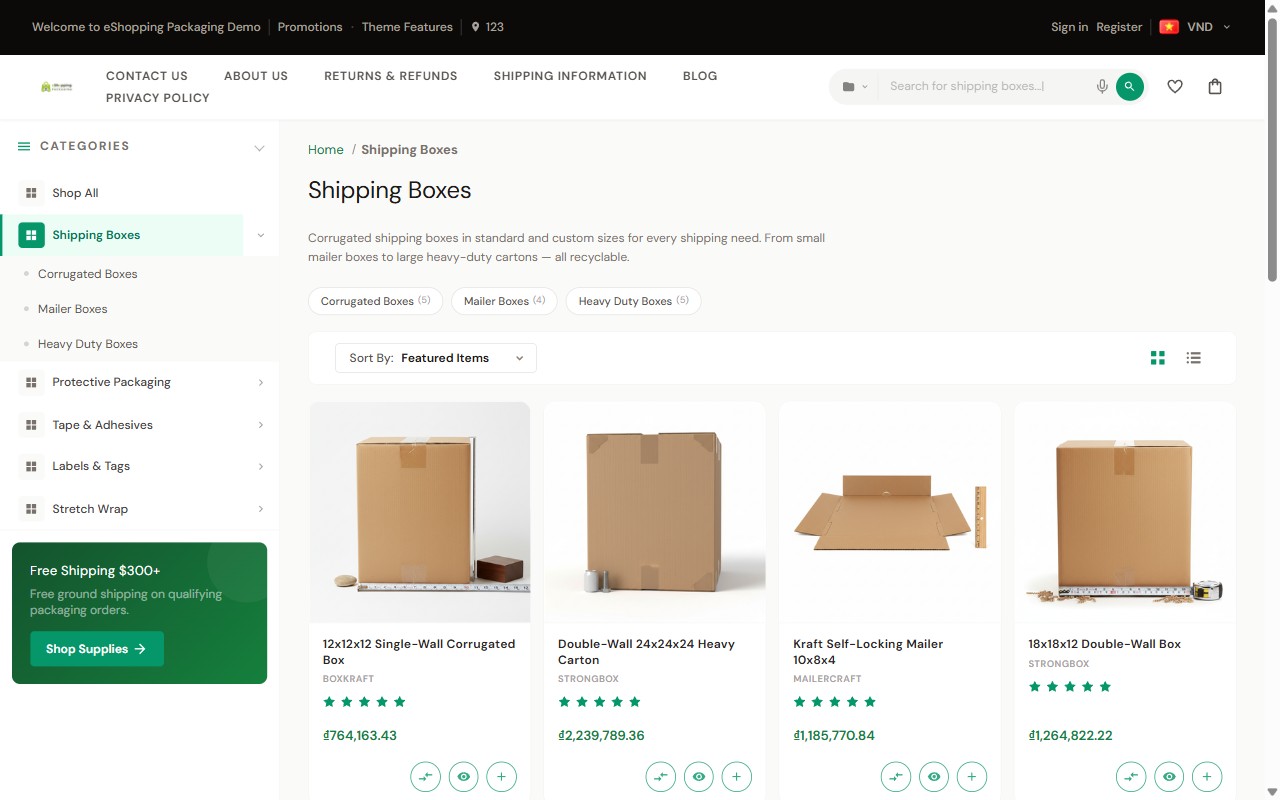Go to the Home breadcrumb link
This screenshot has width=1280, height=800.
pos(326,150)
